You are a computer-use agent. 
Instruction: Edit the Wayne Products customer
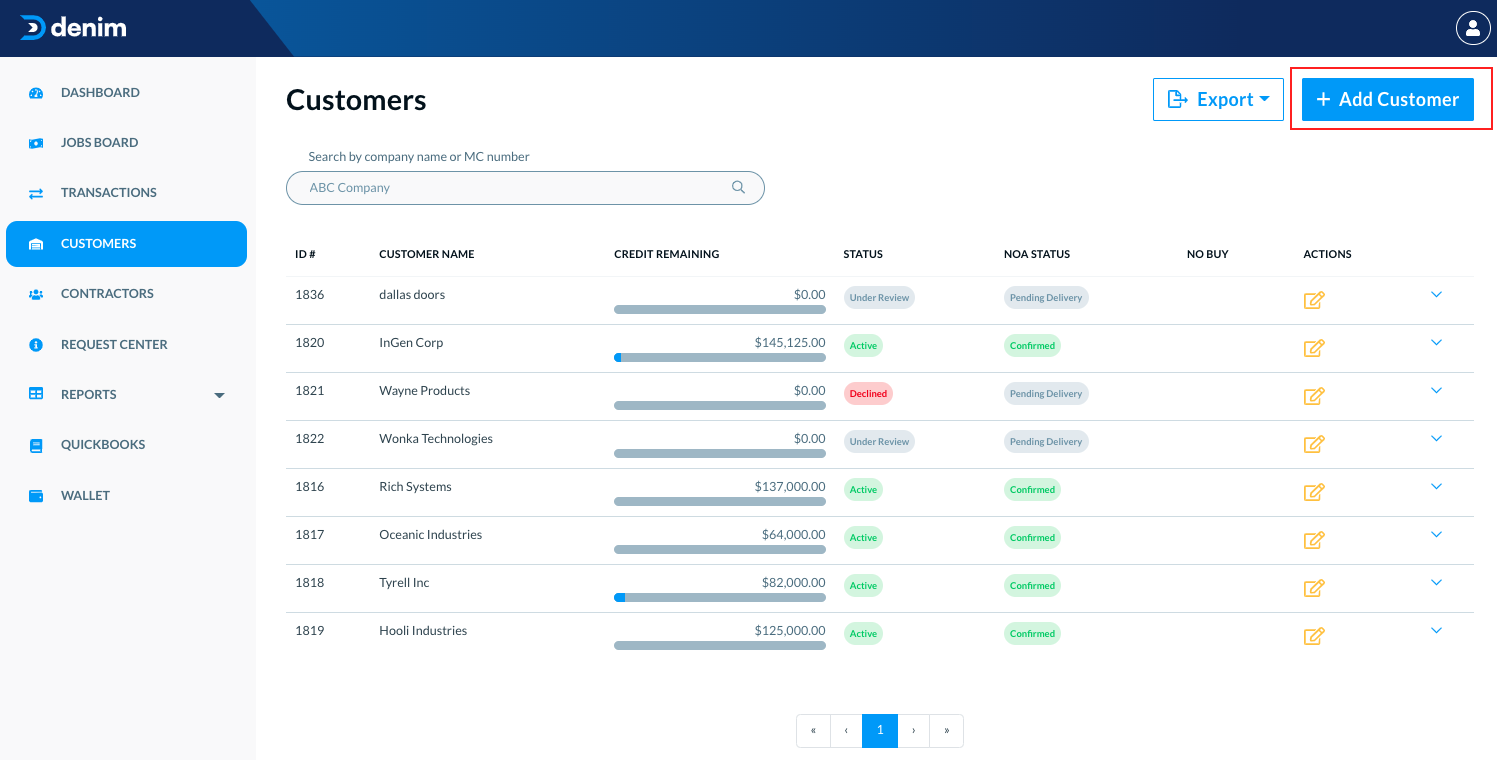(x=1314, y=396)
